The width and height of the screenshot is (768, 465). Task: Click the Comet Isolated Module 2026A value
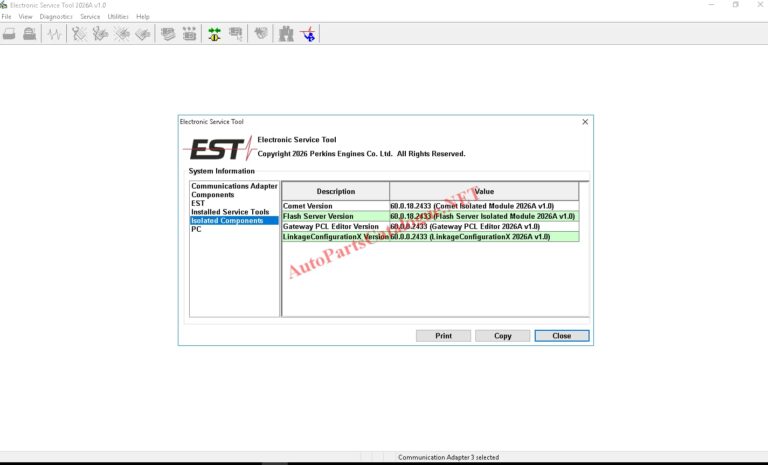click(472, 206)
